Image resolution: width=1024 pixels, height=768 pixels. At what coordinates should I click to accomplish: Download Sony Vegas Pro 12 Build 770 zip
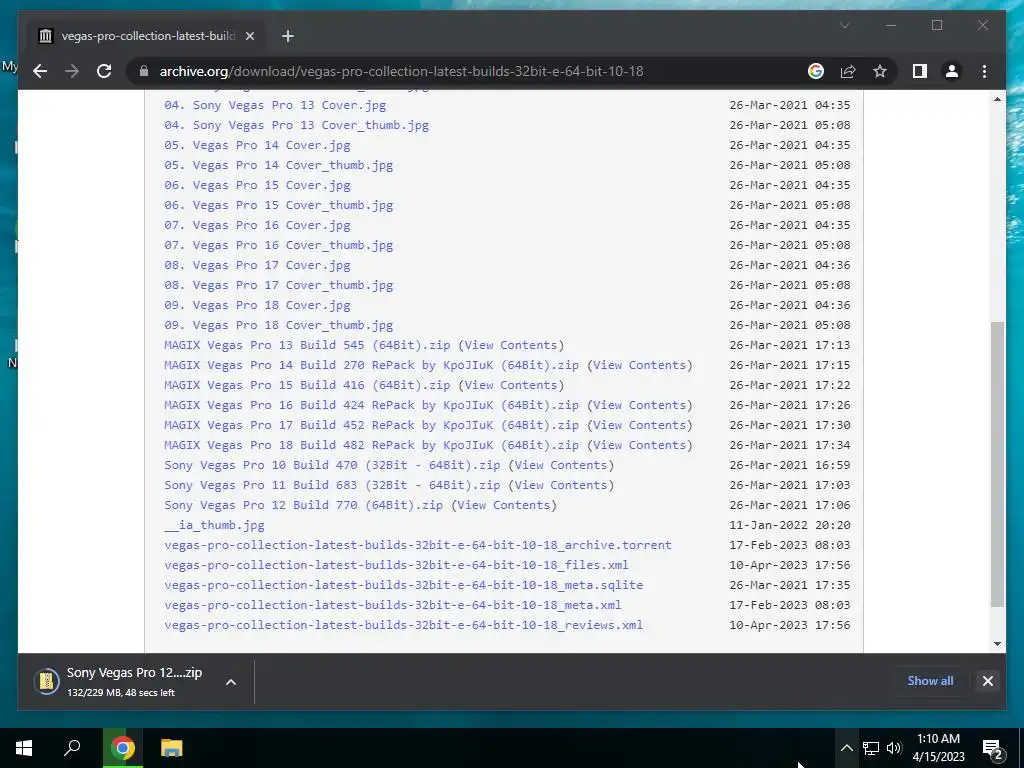click(x=304, y=505)
